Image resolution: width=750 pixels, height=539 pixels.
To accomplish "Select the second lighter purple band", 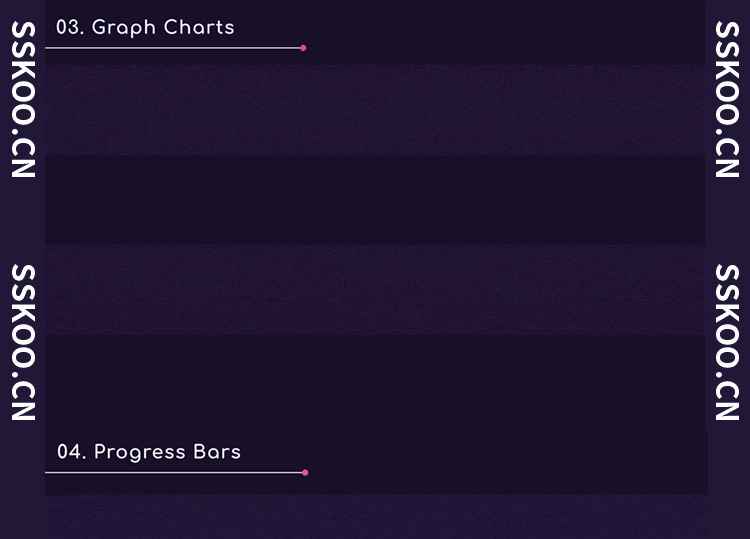I will click(375, 290).
